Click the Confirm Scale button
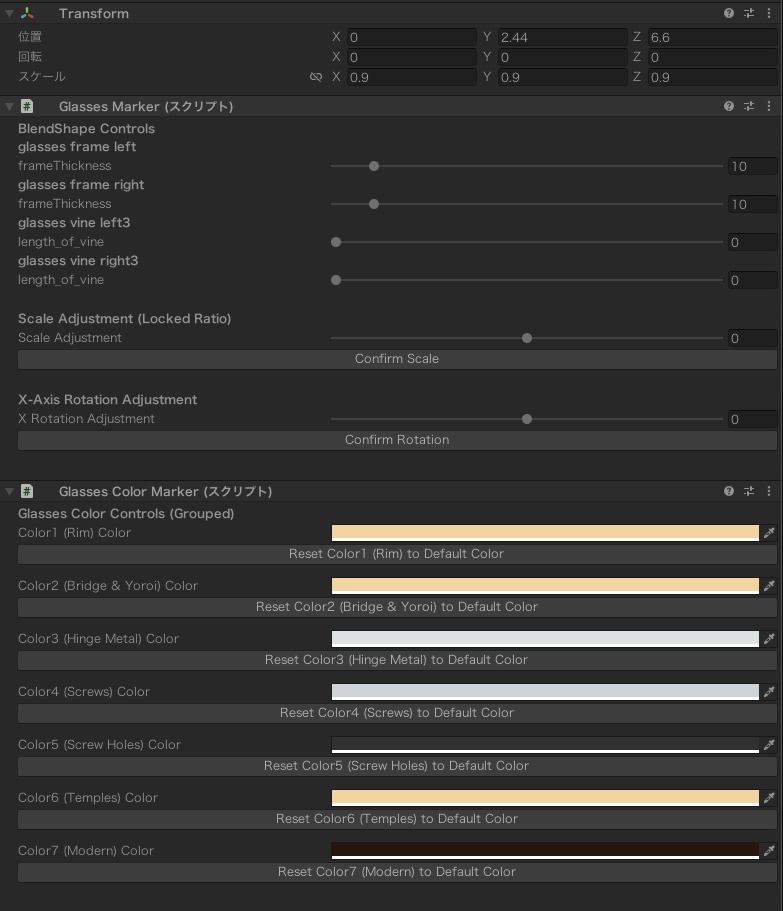This screenshot has height=911, width=783. 397,359
